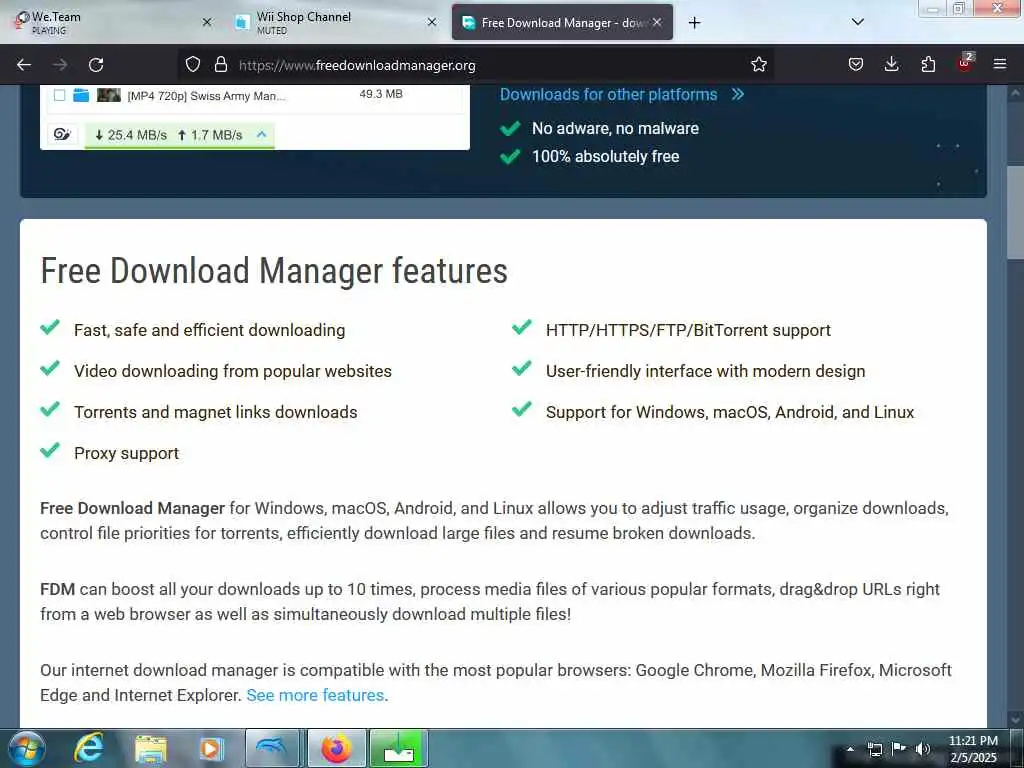Click the download speed 25.4 MB/s indicator
This screenshot has height=768, width=1024.
tap(131, 135)
